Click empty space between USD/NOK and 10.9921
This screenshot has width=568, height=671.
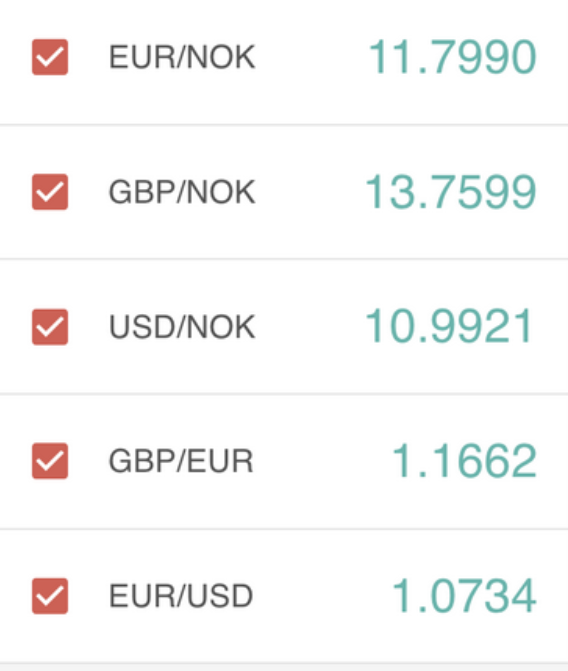click(310, 327)
